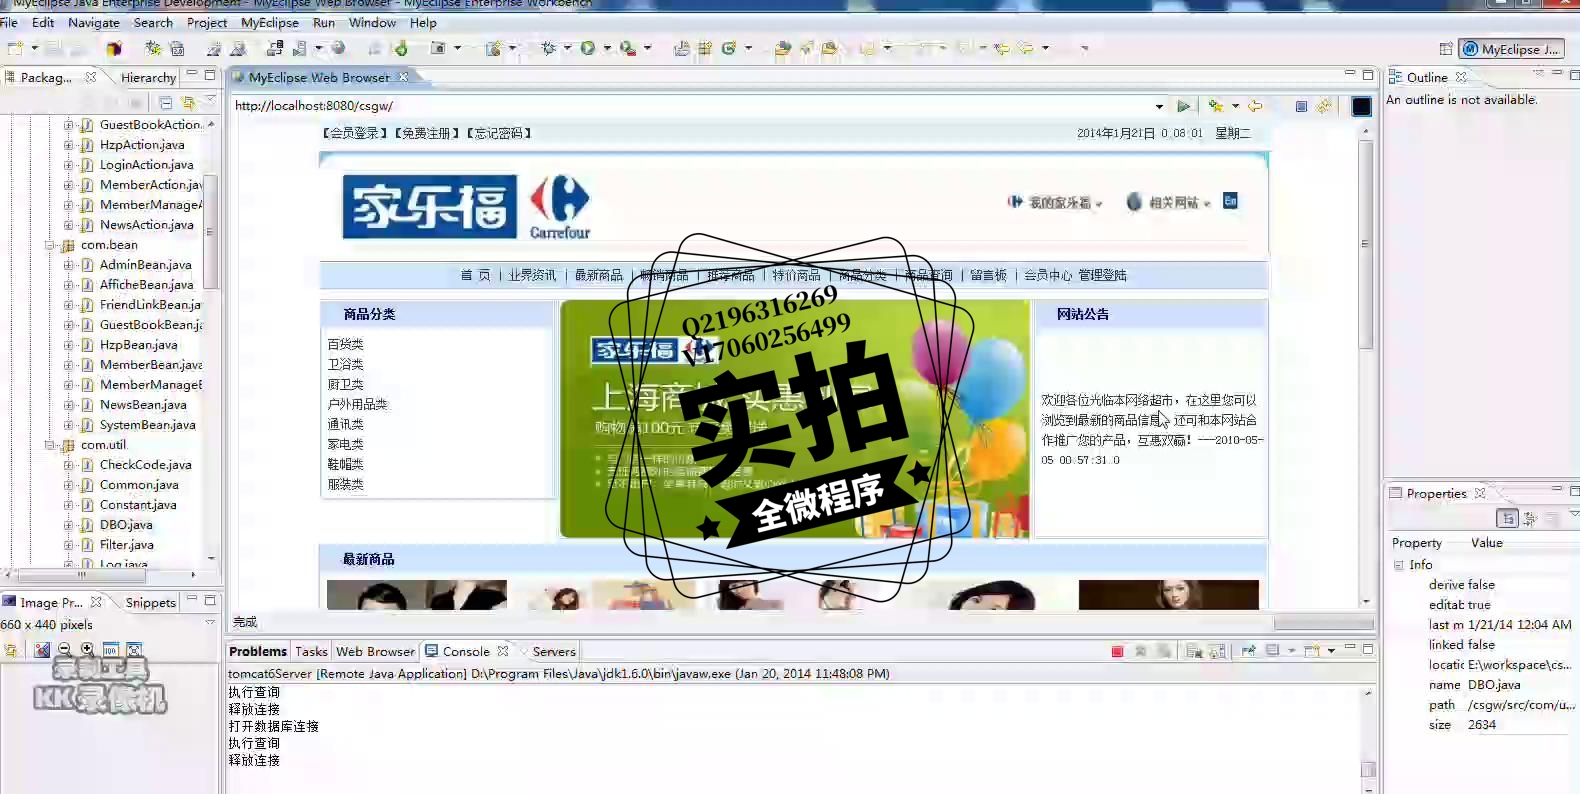The width and height of the screenshot is (1580, 794).
Task: Collapse the Info group in Properties
Action: point(1399,565)
